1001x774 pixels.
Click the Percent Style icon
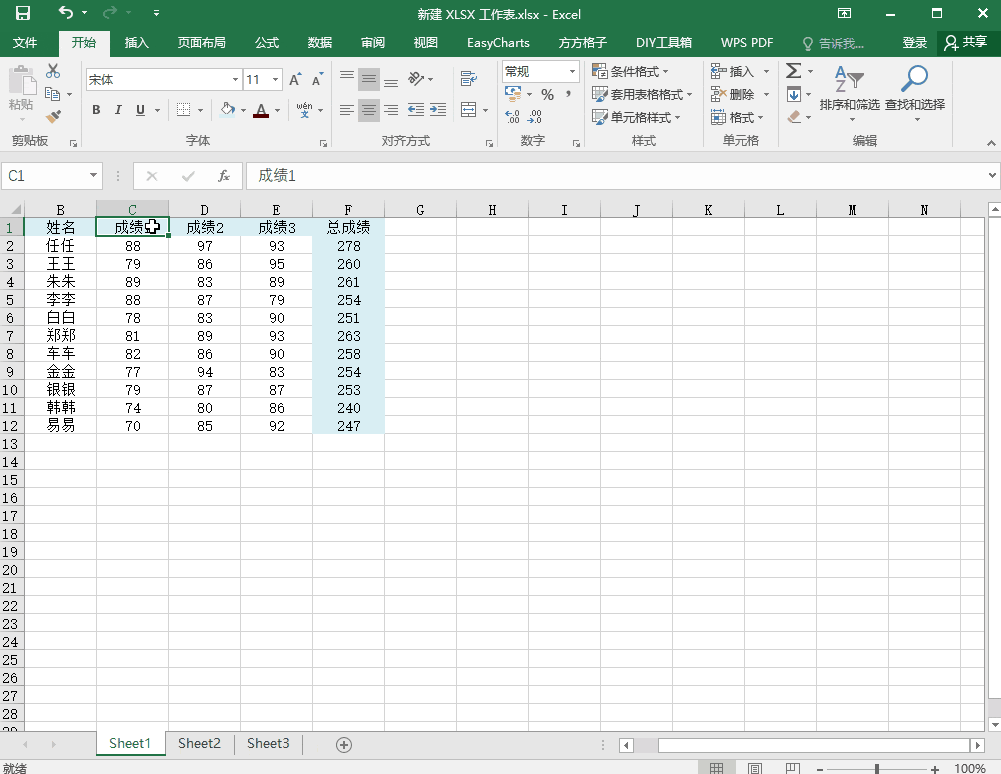547,95
